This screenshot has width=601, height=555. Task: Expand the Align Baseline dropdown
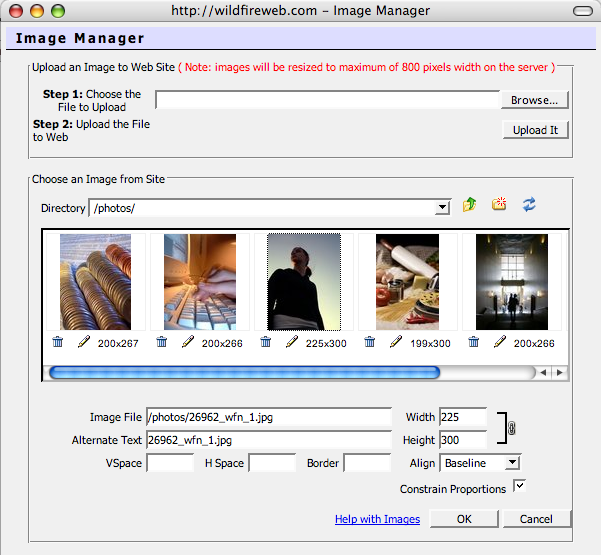coord(512,463)
